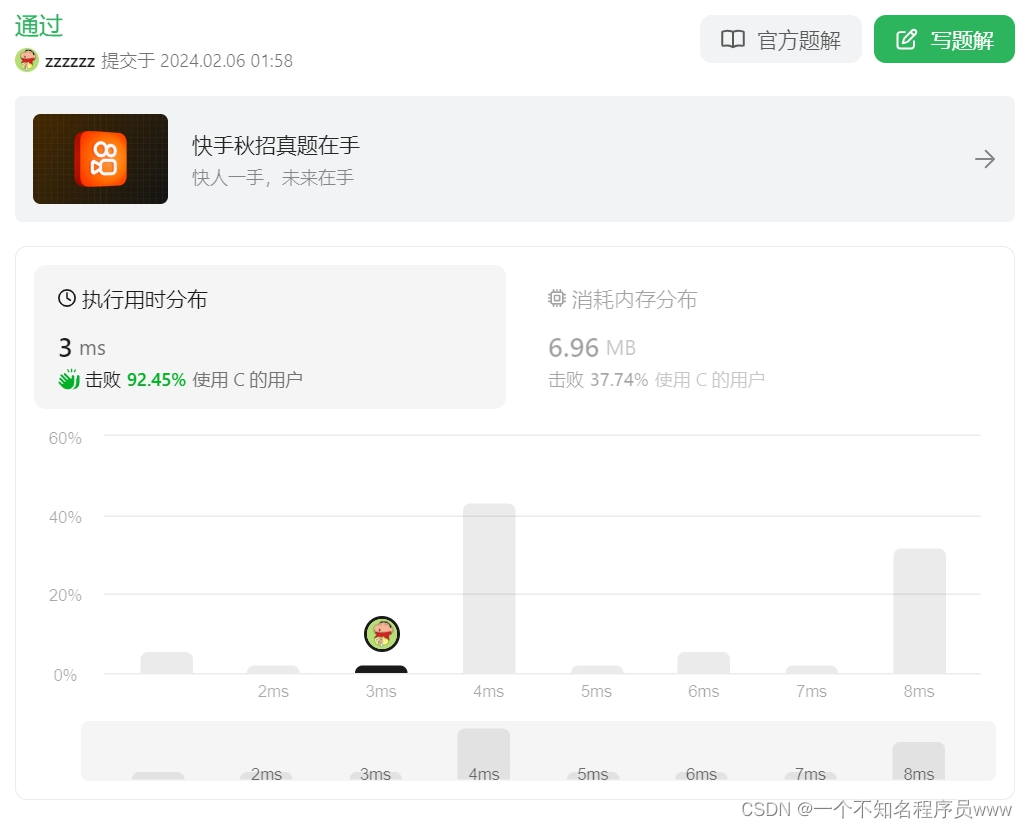The width and height of the screenshot is (1027, 828).
Task: Click the 5ms x-axis label in main chart
Action: [x=596, y=692]
